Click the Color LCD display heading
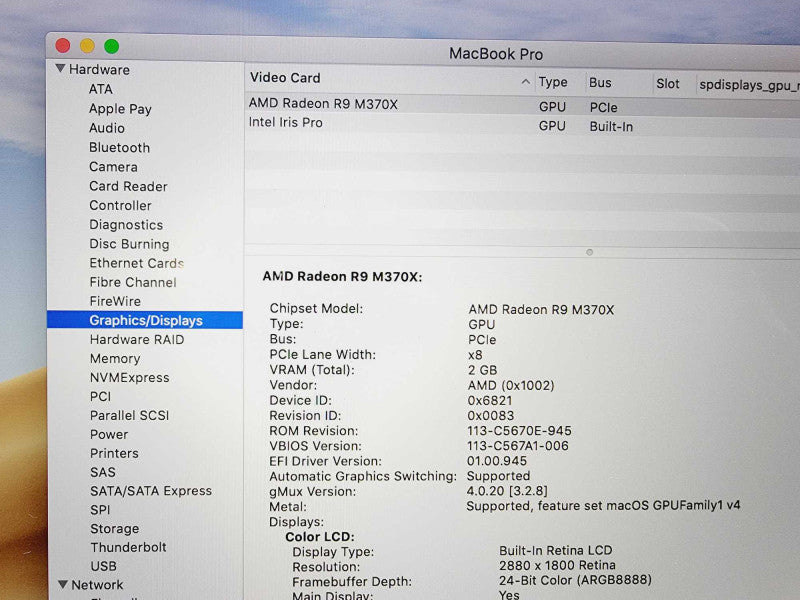Screen dimensions: 800x600 pos(319,537)
